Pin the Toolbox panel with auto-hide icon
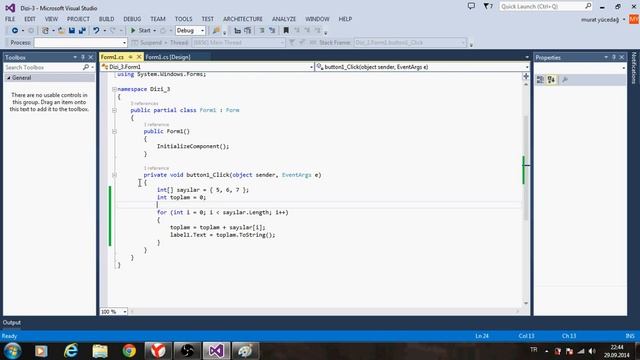640x360 pixels. (83, 58)
